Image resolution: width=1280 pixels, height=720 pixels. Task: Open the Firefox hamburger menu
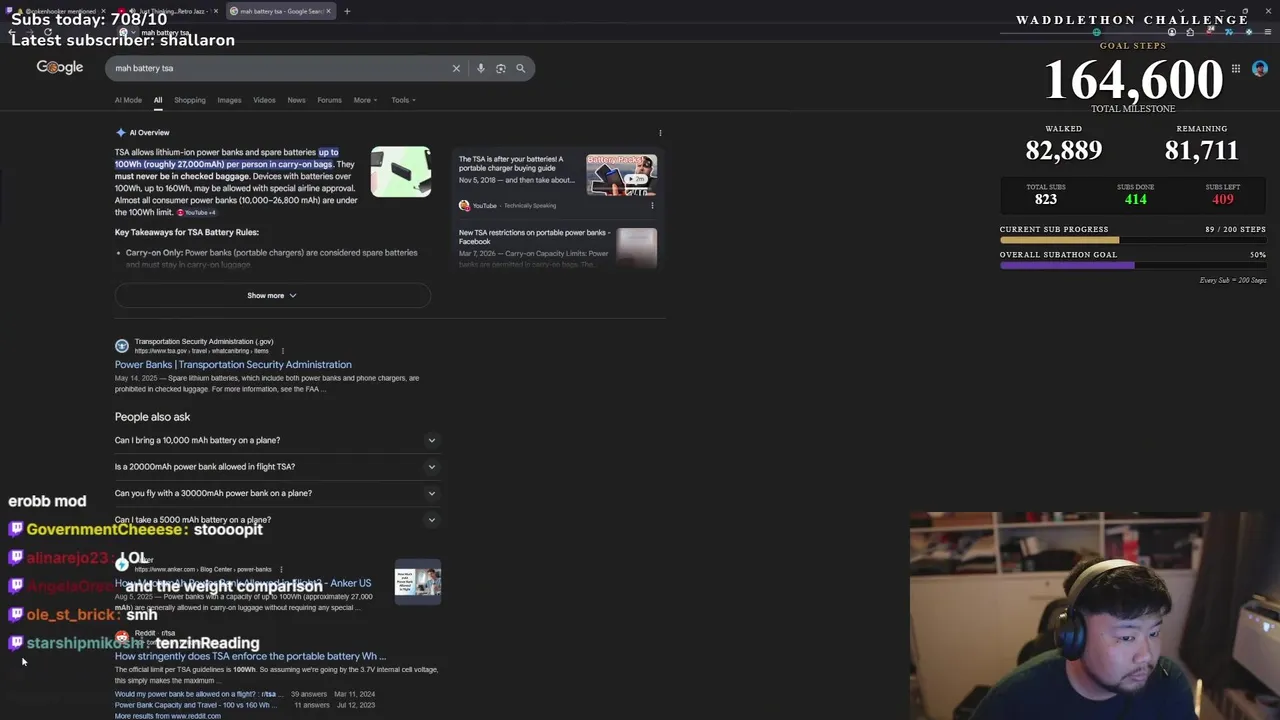coord(1267,32)
